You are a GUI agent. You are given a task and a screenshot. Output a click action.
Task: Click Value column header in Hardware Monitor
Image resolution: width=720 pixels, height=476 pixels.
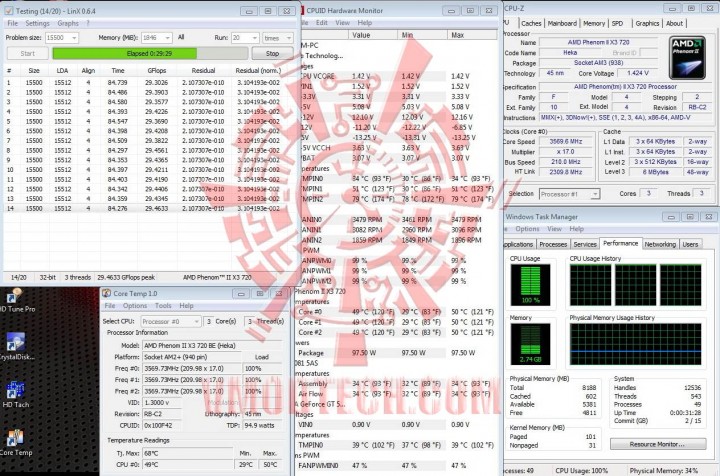coord(373,35)
